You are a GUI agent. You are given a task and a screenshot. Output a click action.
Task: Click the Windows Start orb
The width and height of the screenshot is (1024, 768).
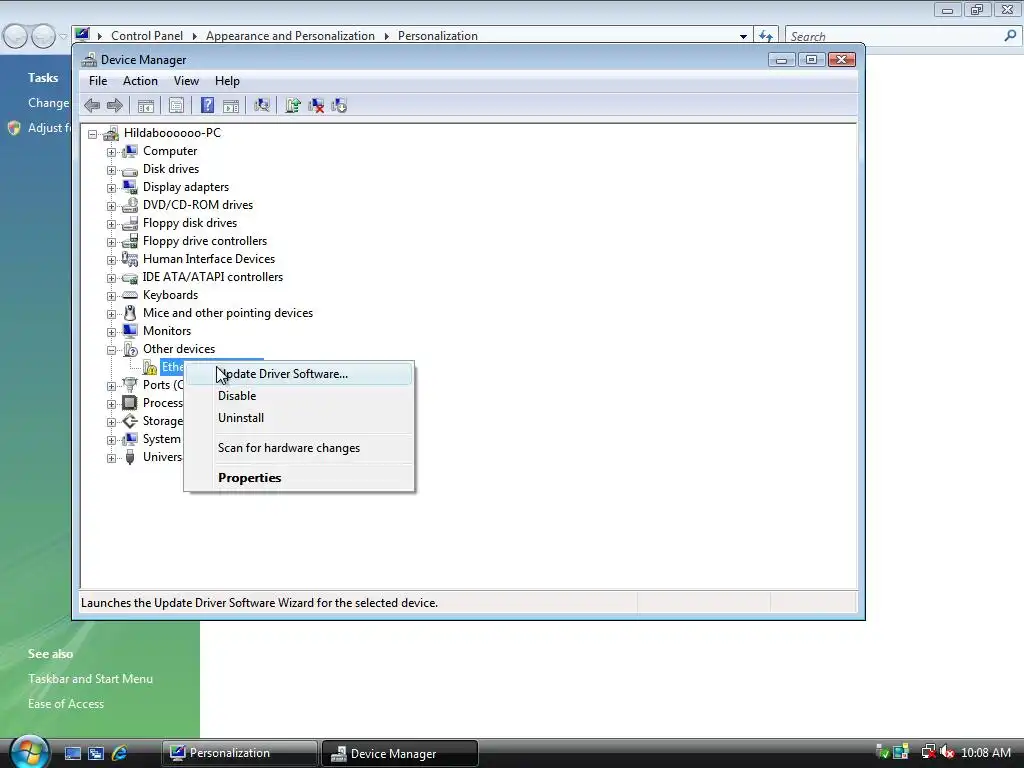(29, 752)
